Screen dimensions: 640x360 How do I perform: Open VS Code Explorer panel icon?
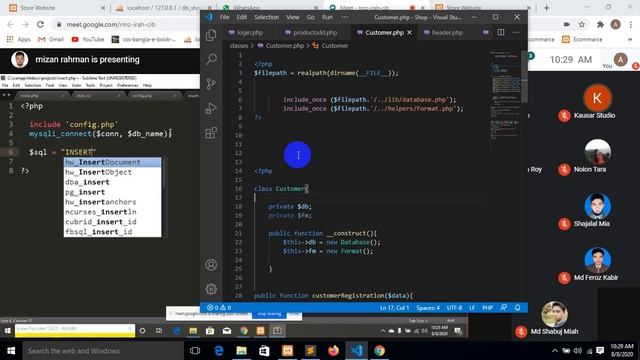211,35
